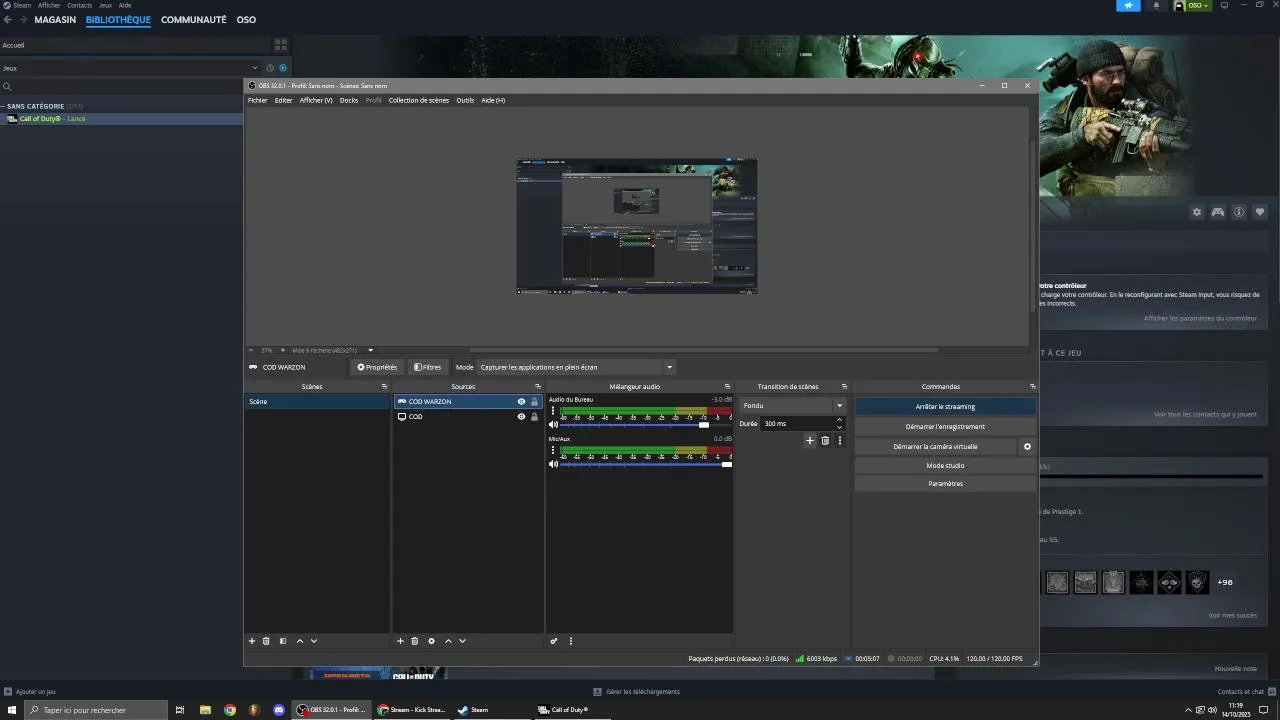Click the Steam announcements megaphone button
Image resolution: width=1280 pixels, height=720 pixels.
(1128, 5)
